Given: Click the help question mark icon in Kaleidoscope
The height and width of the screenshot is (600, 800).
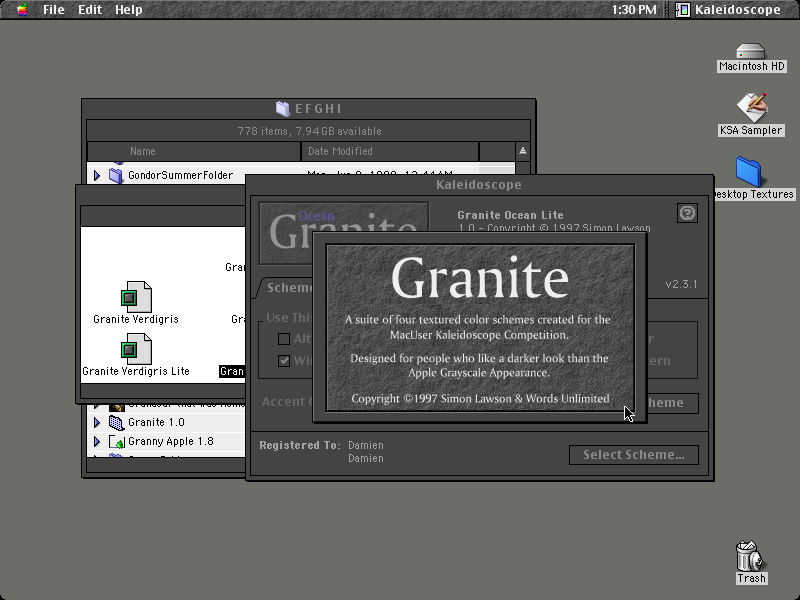Looking at the screenshot, I should click(687, 213).
